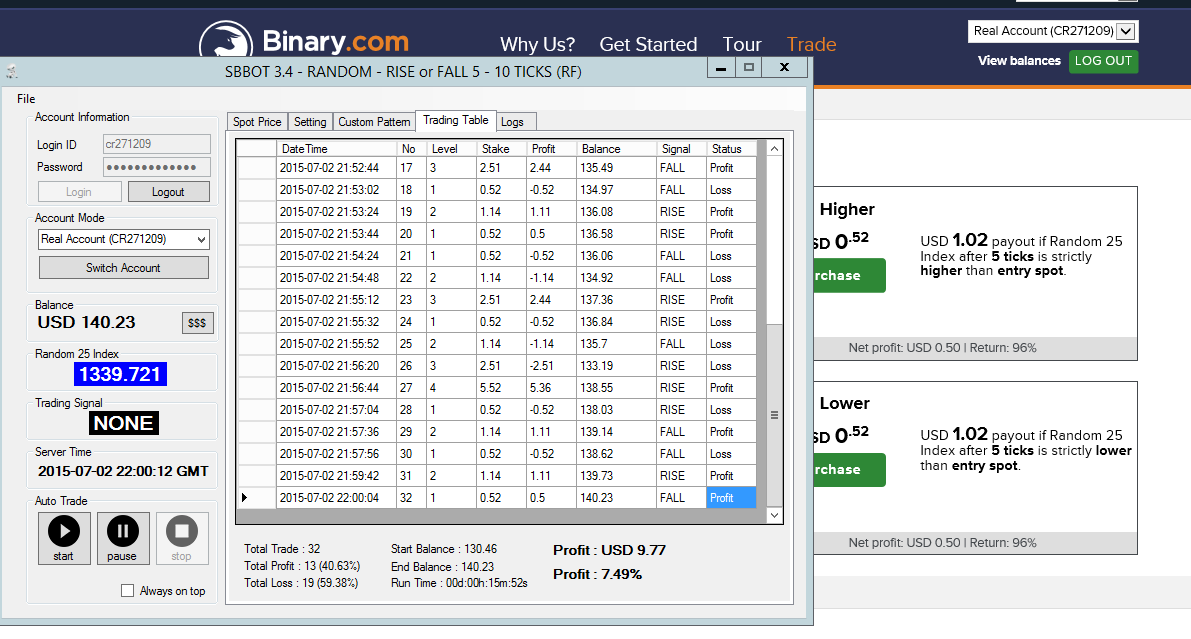This screenshot has height=639, width=1191.
Task: Open the Get Started navigation link
Action: 648,44
